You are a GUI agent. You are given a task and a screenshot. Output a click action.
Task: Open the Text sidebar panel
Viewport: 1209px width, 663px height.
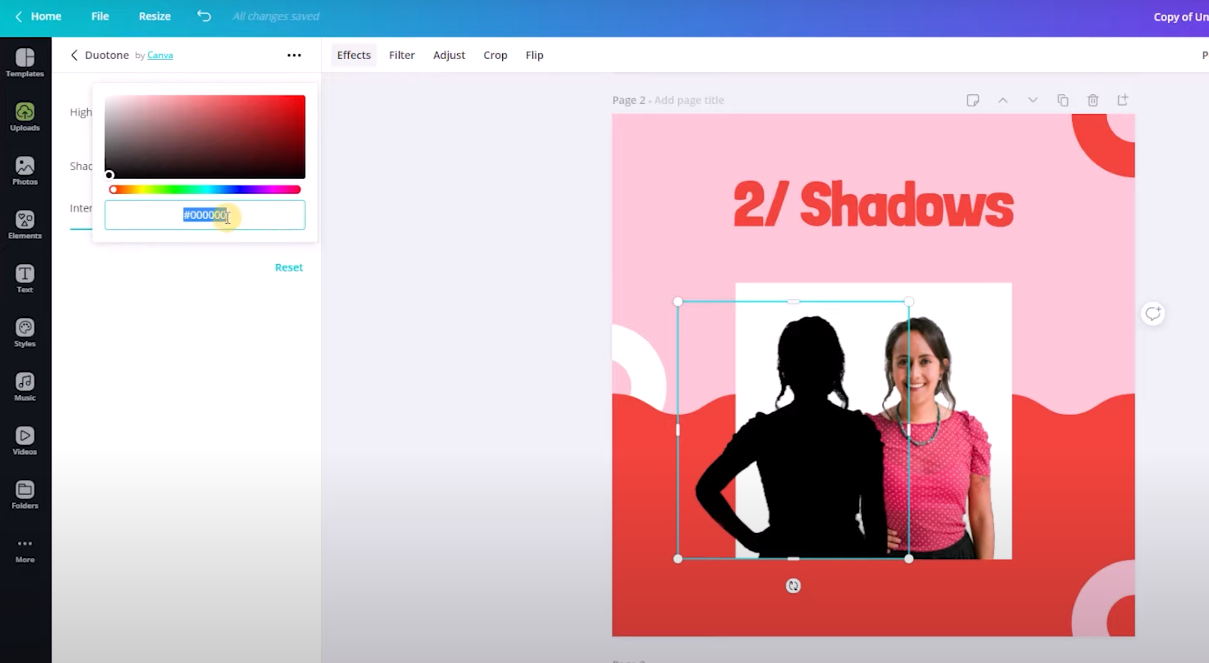pos(25,279)
